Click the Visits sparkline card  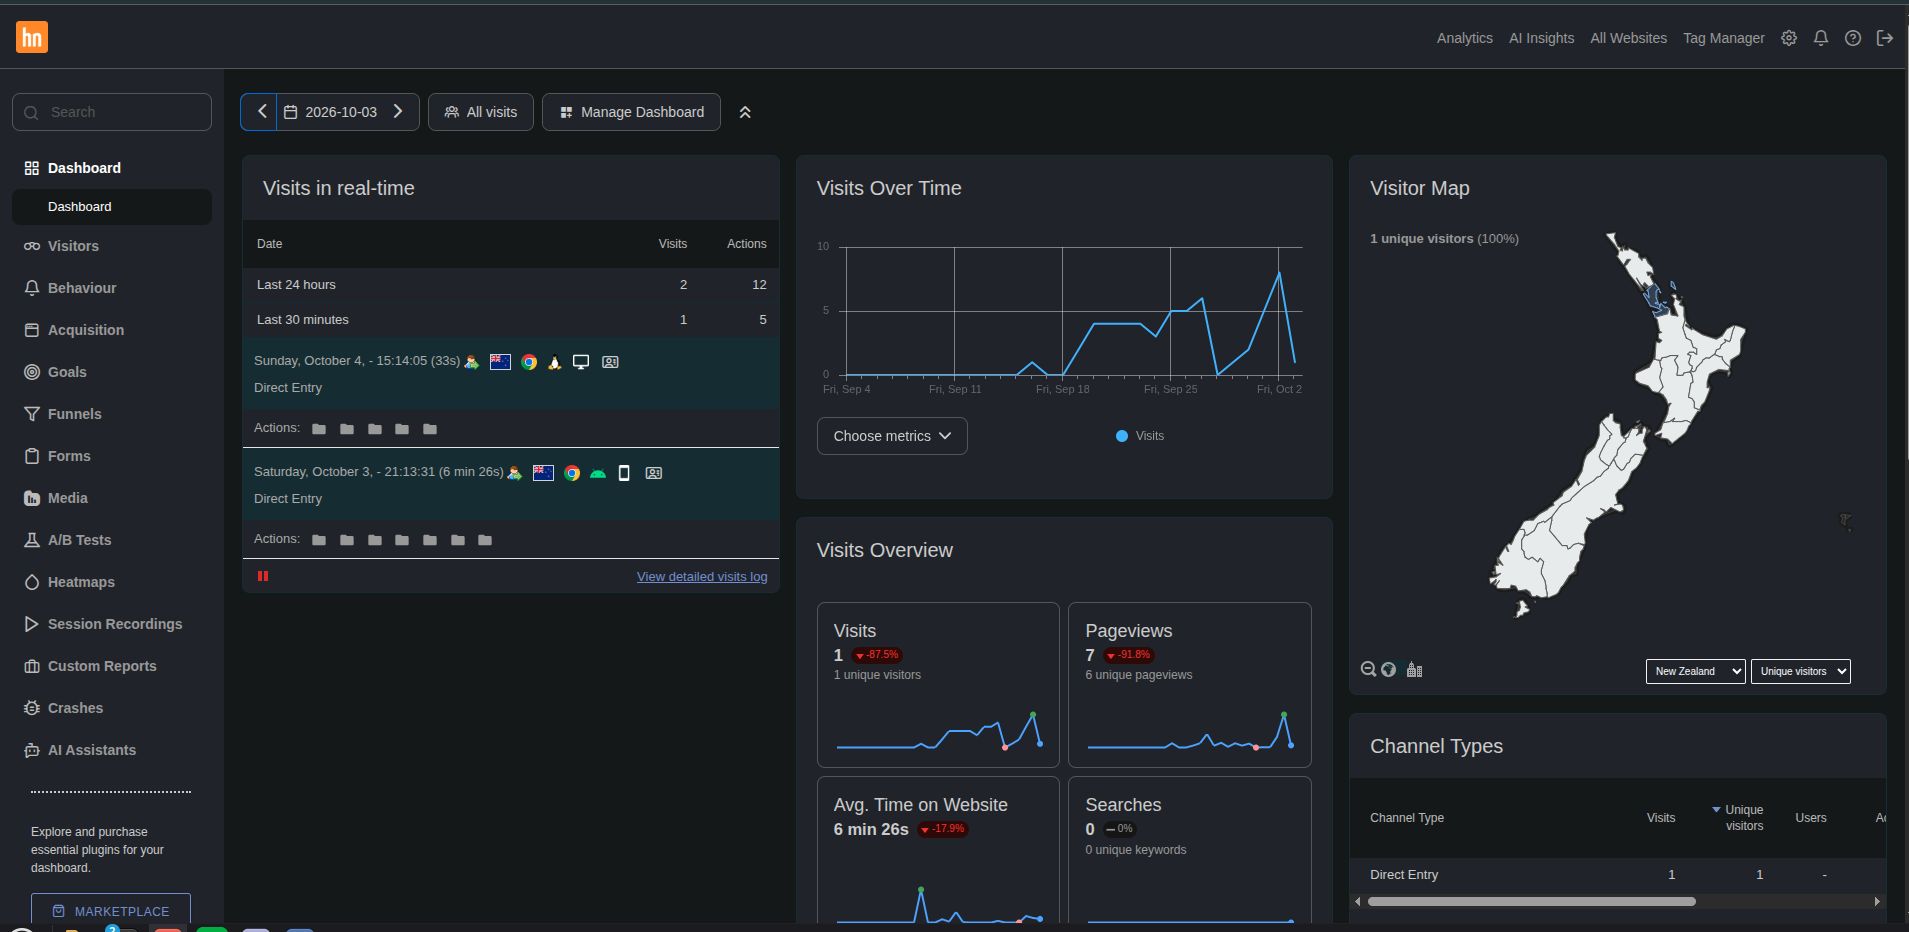pos(938,685)
